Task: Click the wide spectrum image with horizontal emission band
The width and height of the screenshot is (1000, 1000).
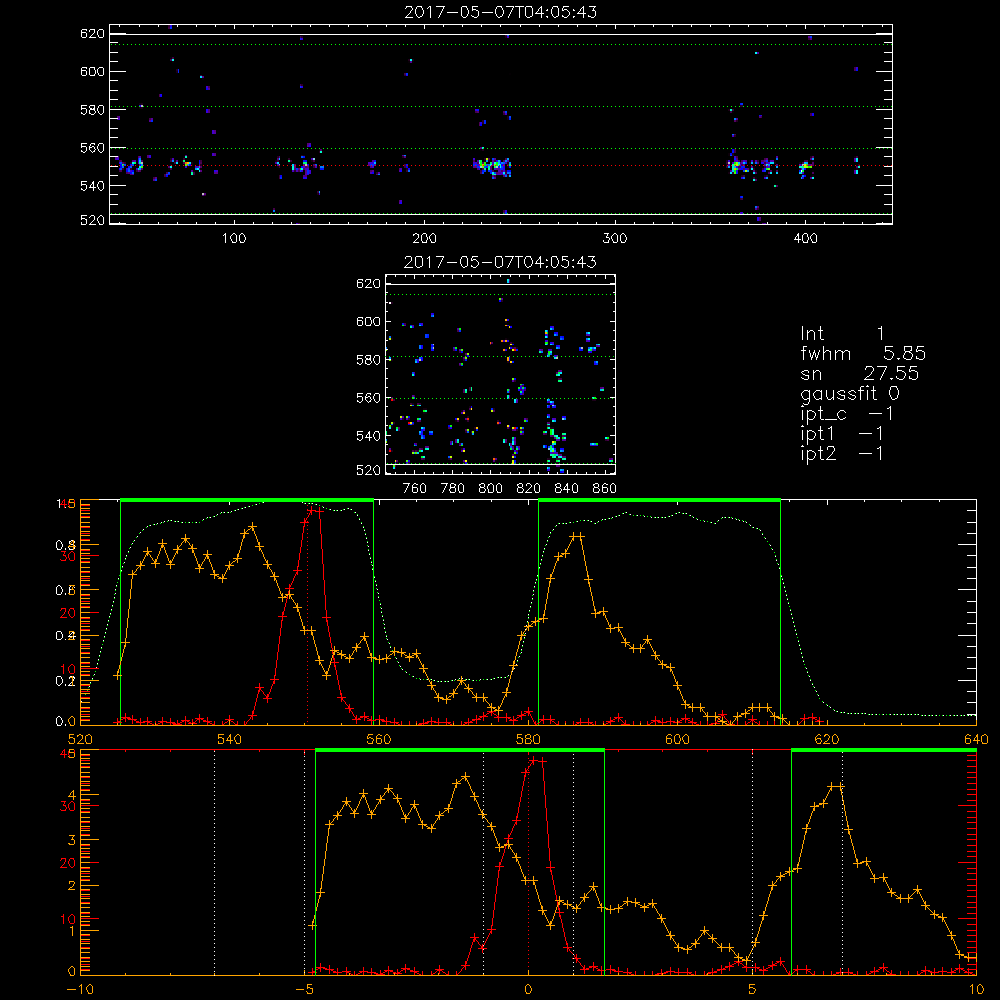Action: tap(501, 124)
